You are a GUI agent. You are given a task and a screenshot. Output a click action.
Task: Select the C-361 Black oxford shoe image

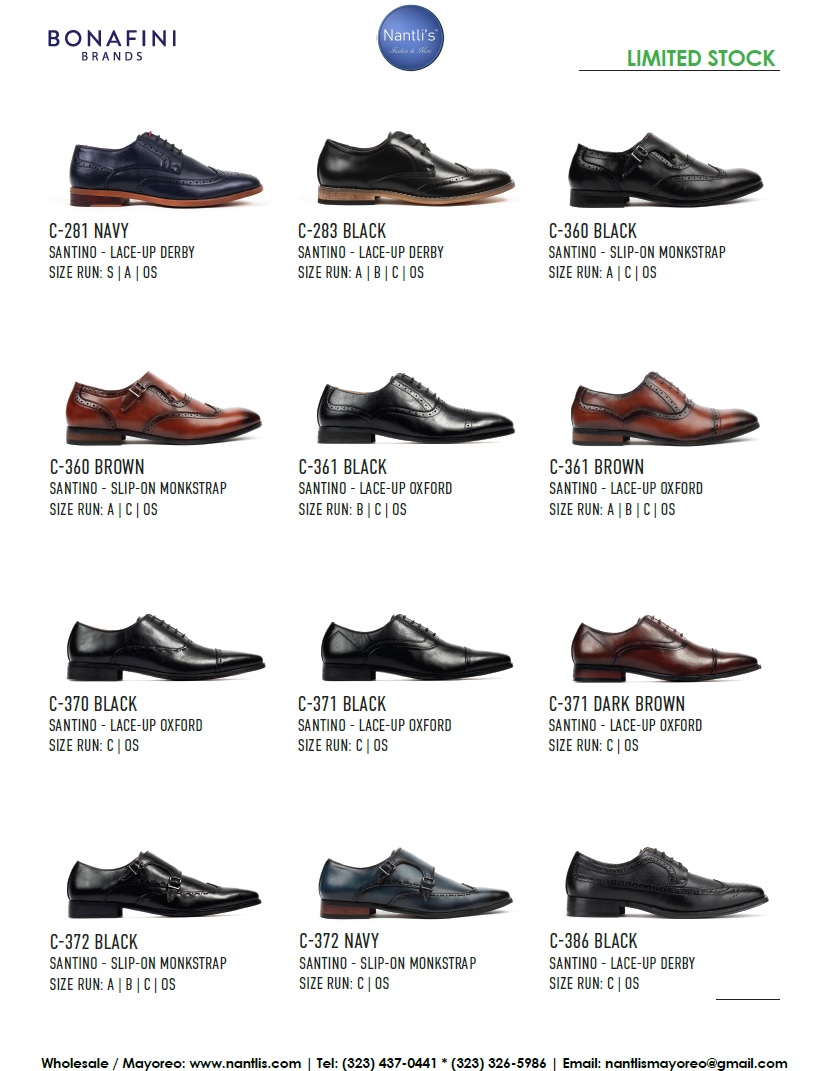coord(415,408)
